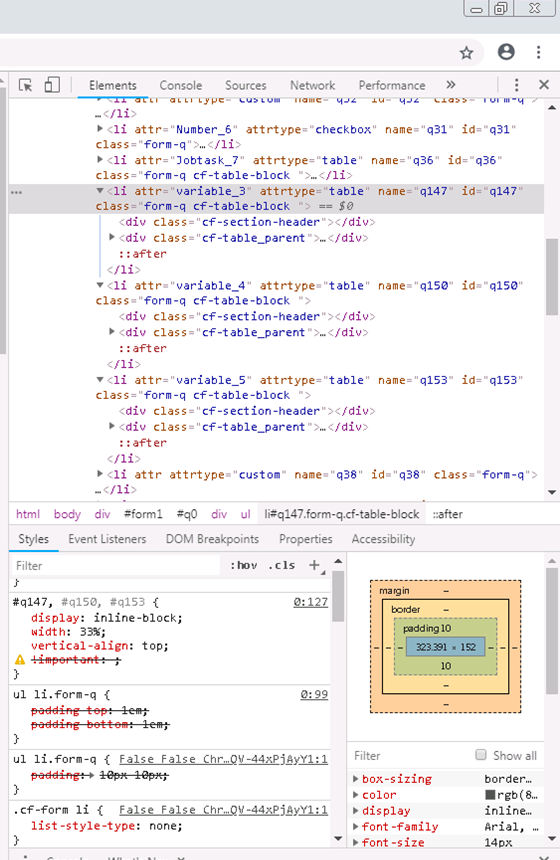Open the Performance tab
The height and width of the screenshot is (860, 560).
tap(392, 86)
